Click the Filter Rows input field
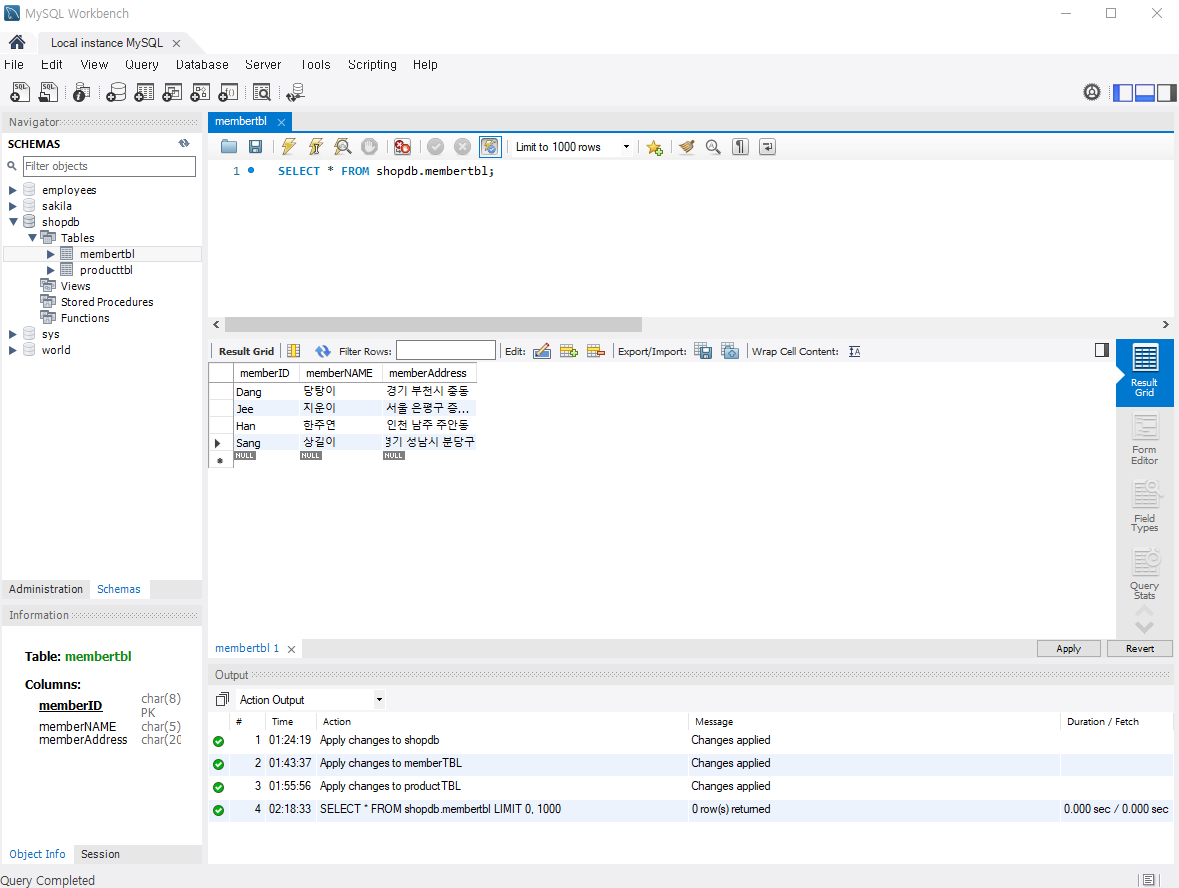Image resolution: width=1179 pixels, height=888 pixels. tap(446, 350)
